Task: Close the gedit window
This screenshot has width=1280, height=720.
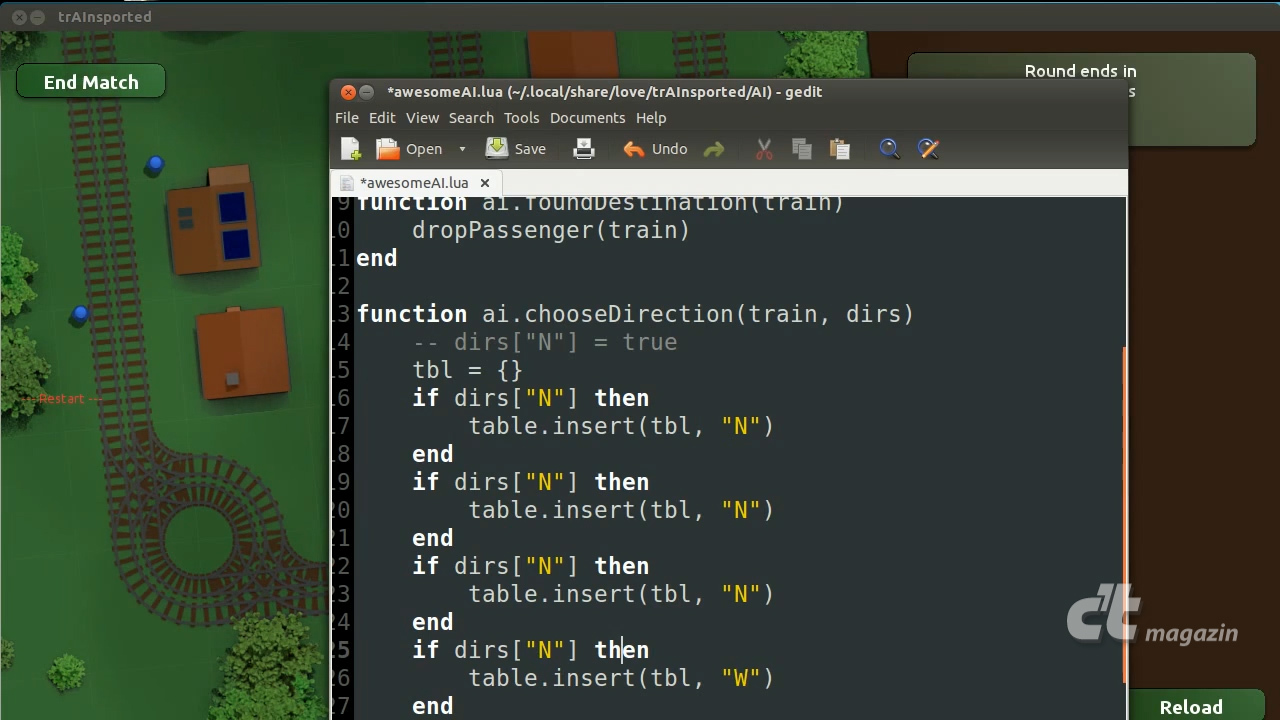Action: tap(348, 92)
